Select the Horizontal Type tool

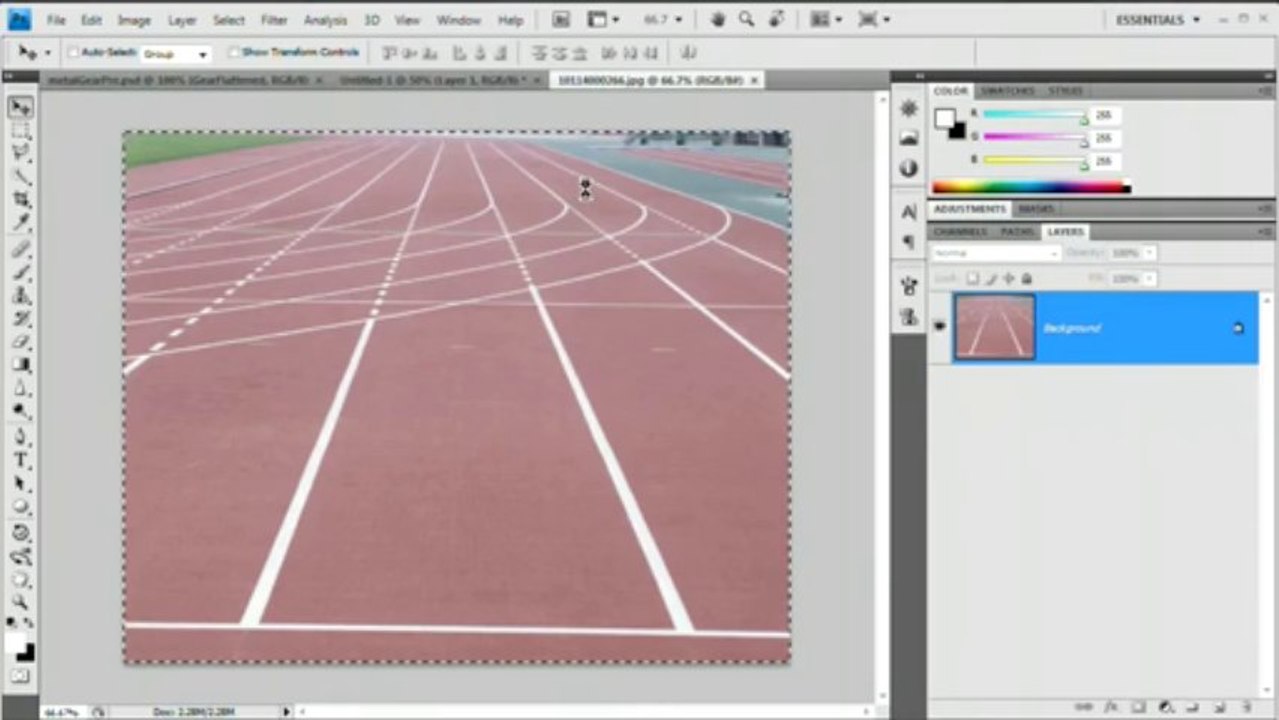click(20, 461)
